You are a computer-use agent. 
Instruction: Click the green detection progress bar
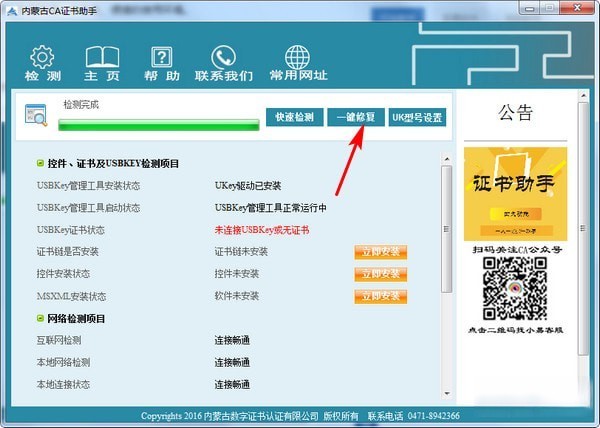click(158, 125)
